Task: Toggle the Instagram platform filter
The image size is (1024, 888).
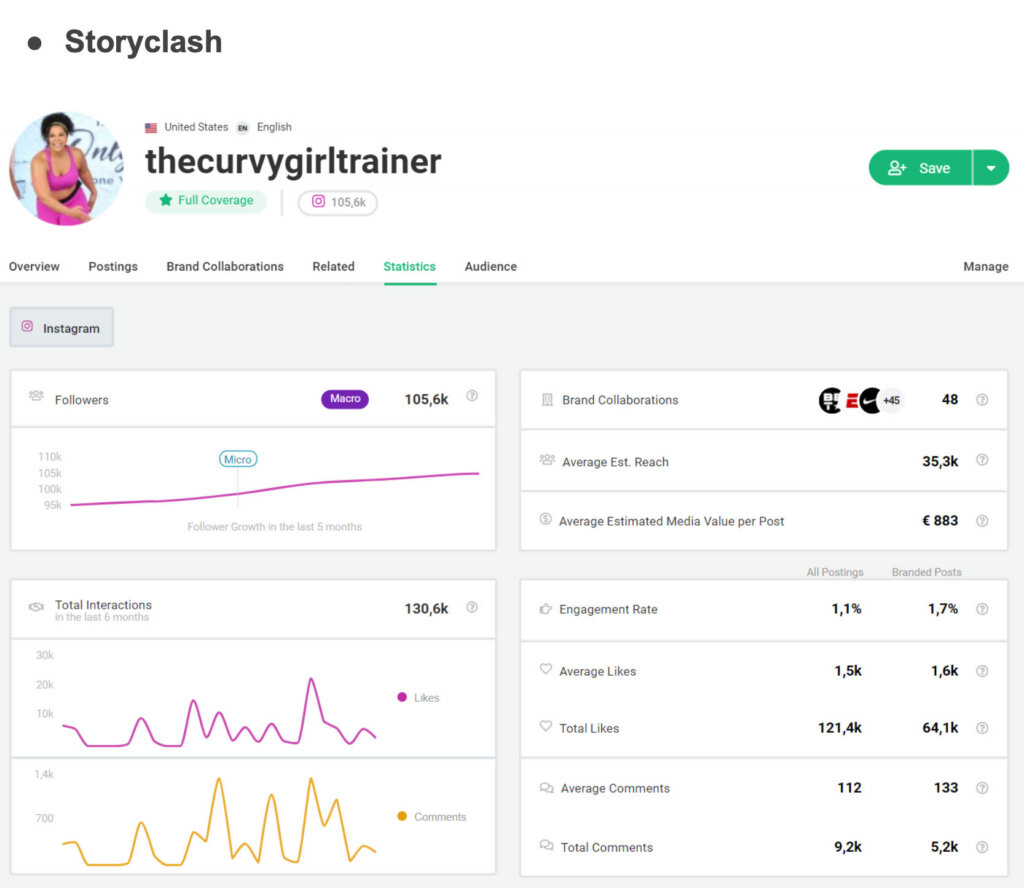Action: (x=61, y=327)
